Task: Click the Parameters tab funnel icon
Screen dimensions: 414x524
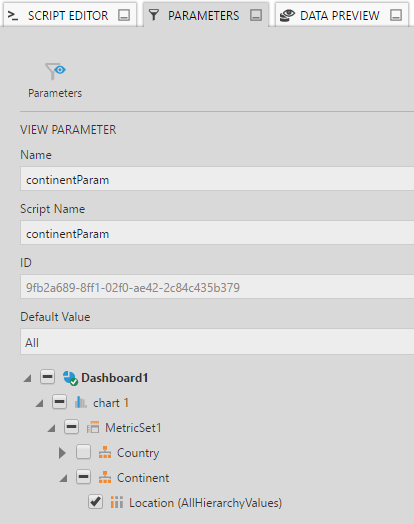Action: pos(154,15)
